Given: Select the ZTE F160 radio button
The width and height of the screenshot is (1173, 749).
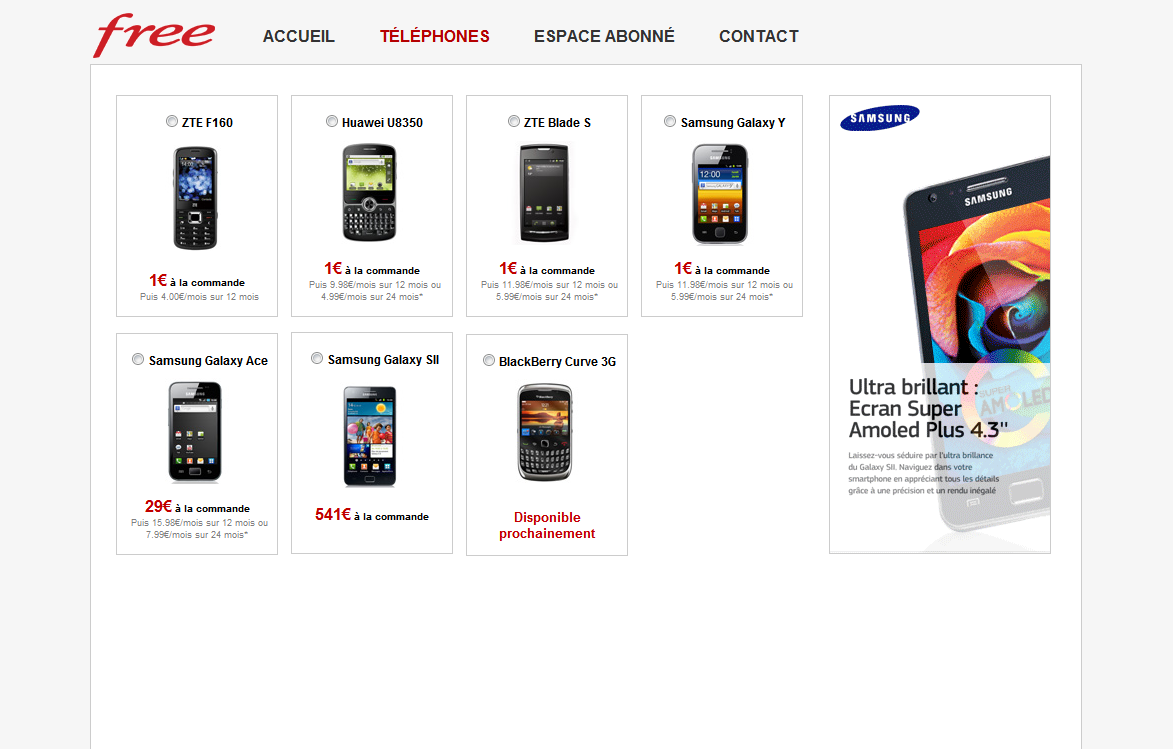Looking at the screenshot, I should pyautogui.click(x=172, y=121).
